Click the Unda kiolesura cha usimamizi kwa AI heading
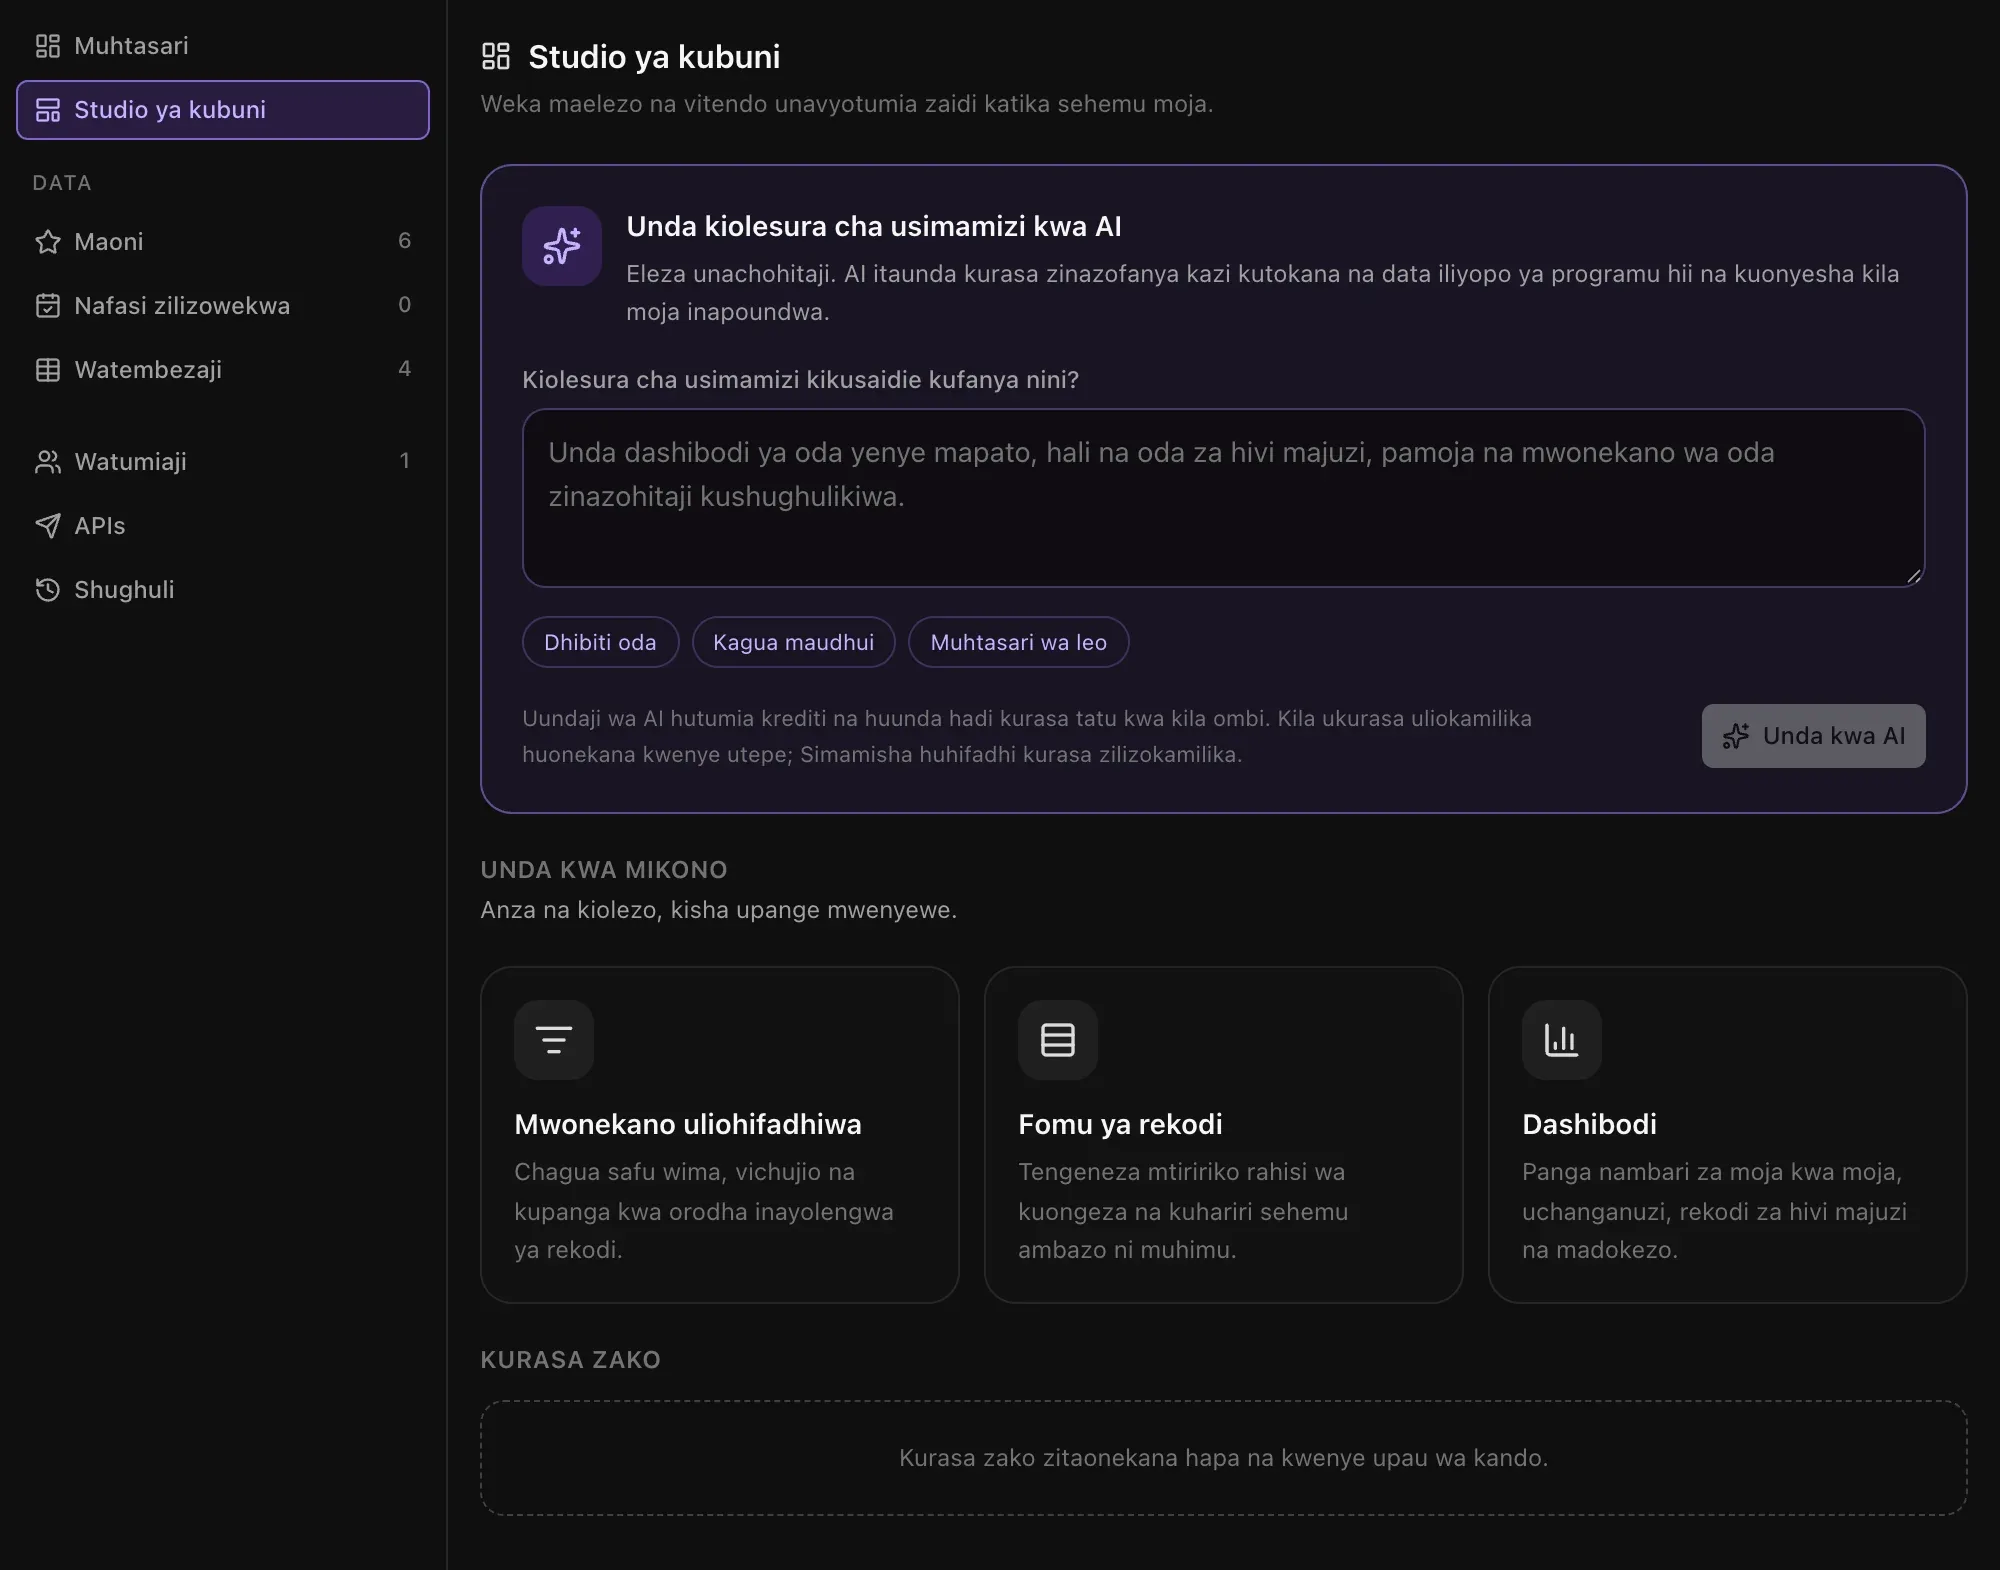2000x1570 pixels. [874, 227]
